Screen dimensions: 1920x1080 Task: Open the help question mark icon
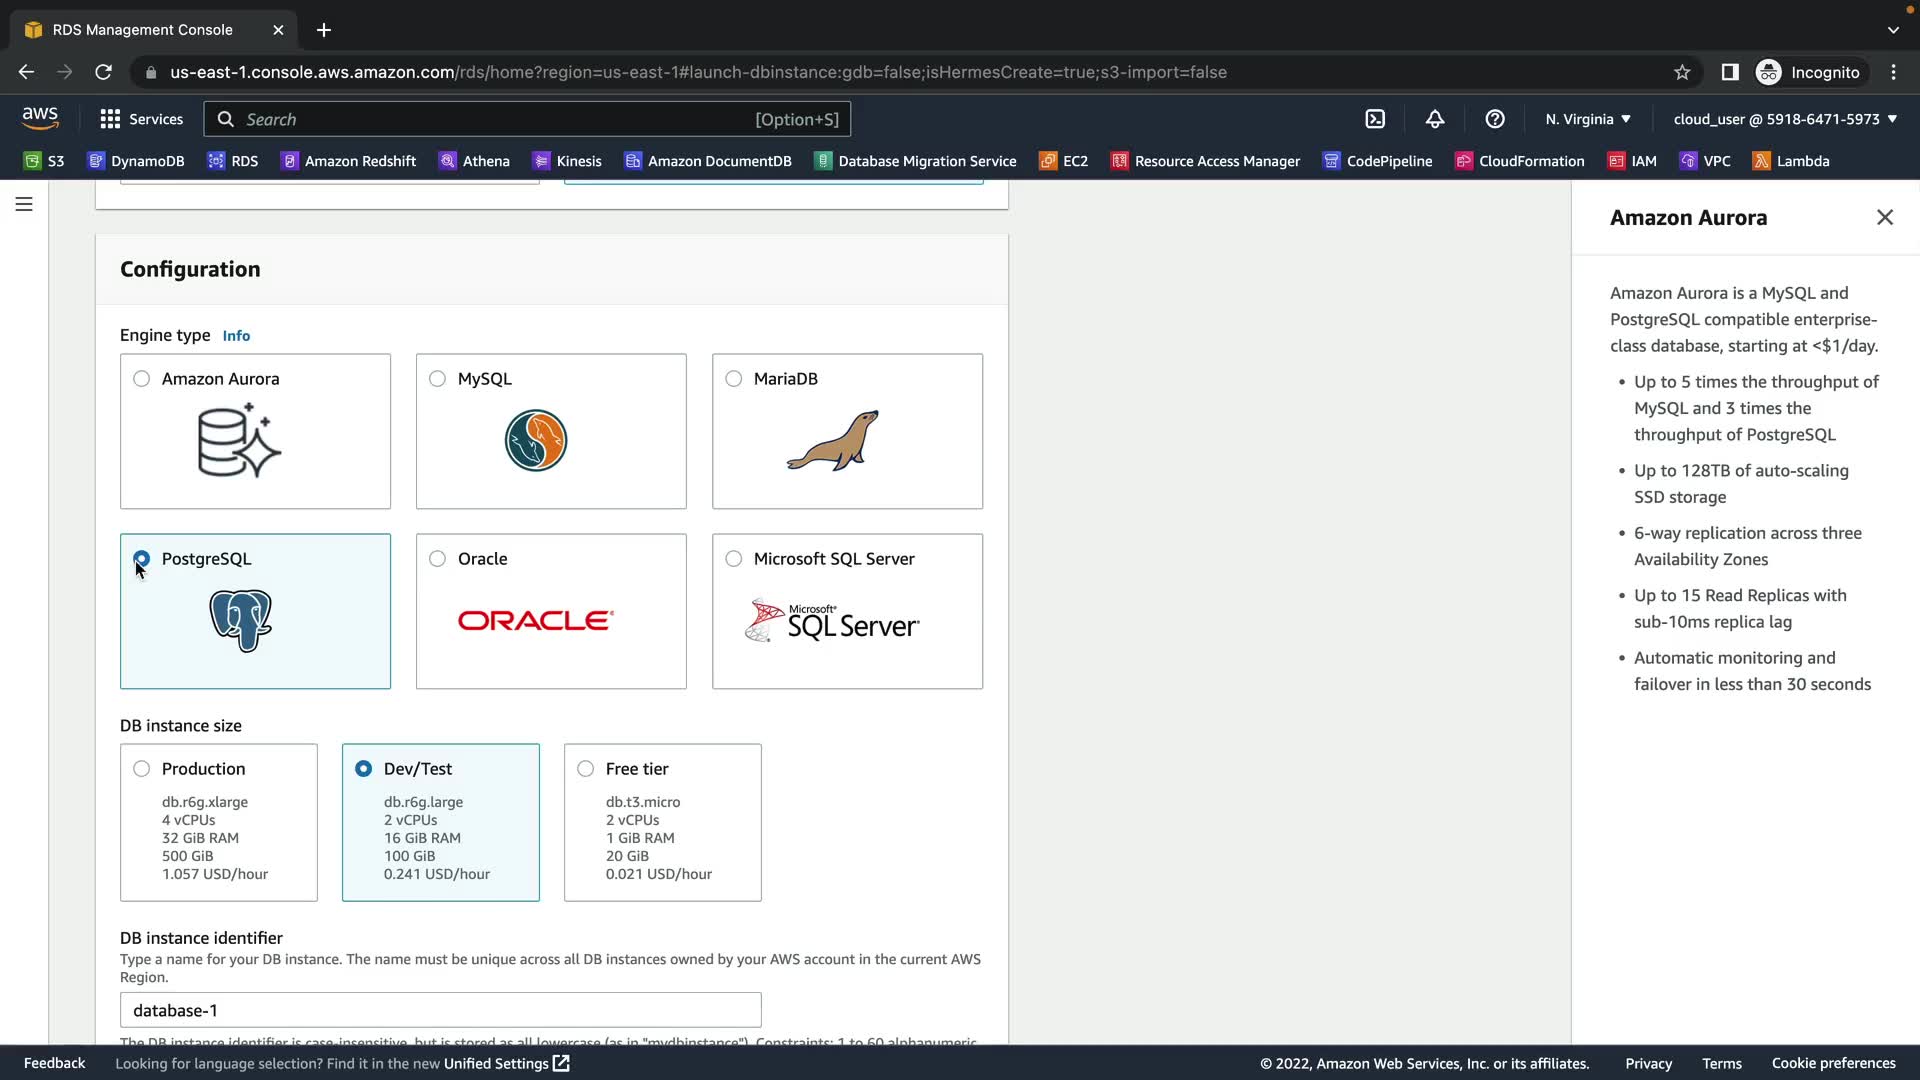(x=1495, y=119)
